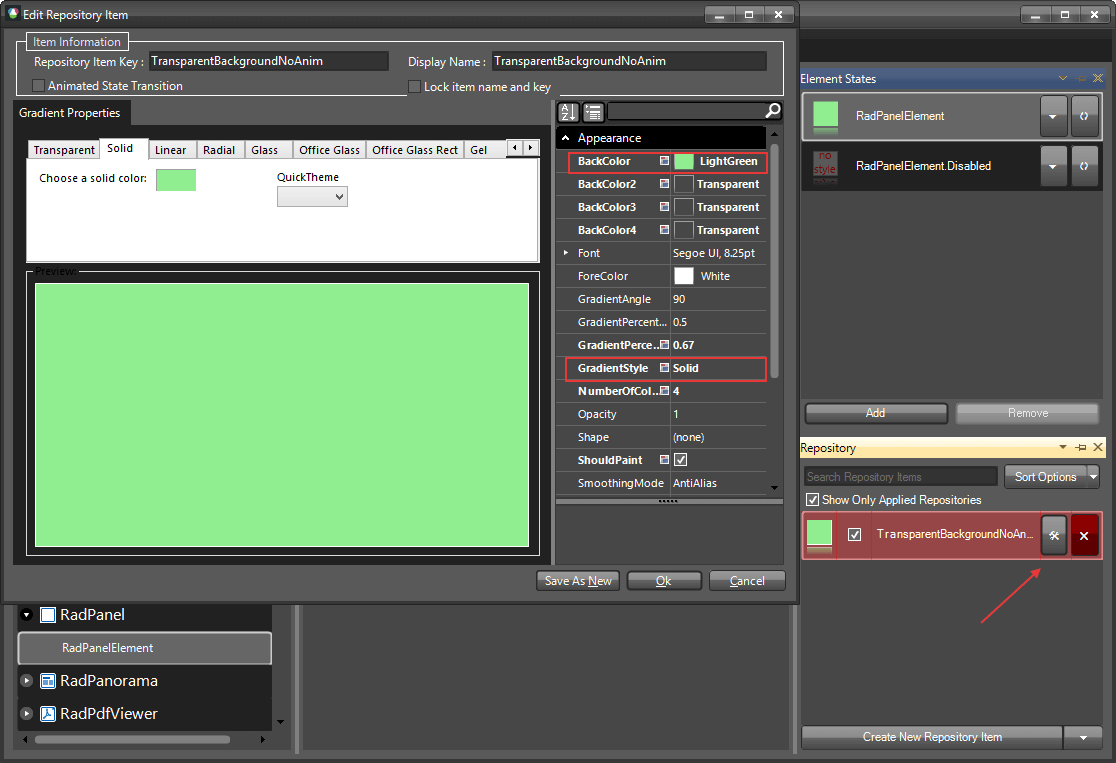This screenshot has width=1116, height=763.
Task: Uncheck Show Only Applied Repositories
Action: click(x=813, y=499)
